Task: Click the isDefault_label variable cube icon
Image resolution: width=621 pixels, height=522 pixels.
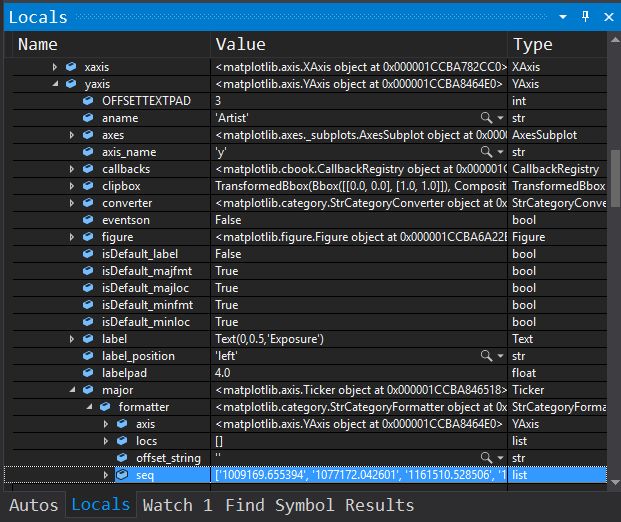Action: 88,253
